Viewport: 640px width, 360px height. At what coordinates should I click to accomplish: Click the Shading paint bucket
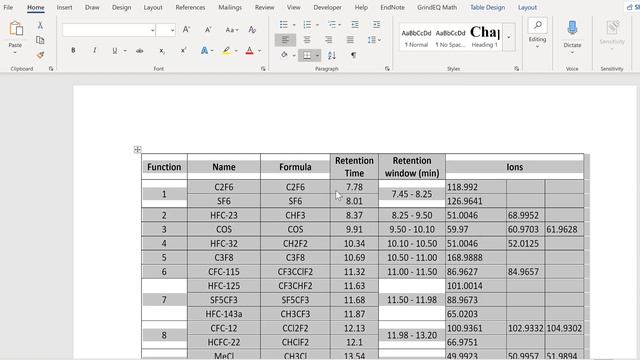click(284, 55)
